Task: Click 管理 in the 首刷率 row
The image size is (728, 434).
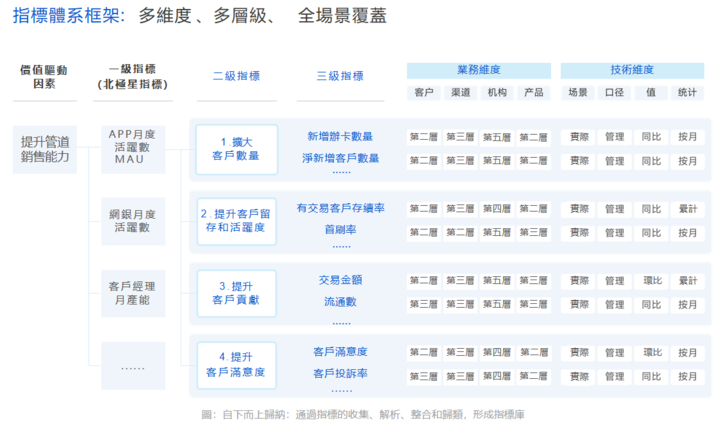Action: (614, 233)
